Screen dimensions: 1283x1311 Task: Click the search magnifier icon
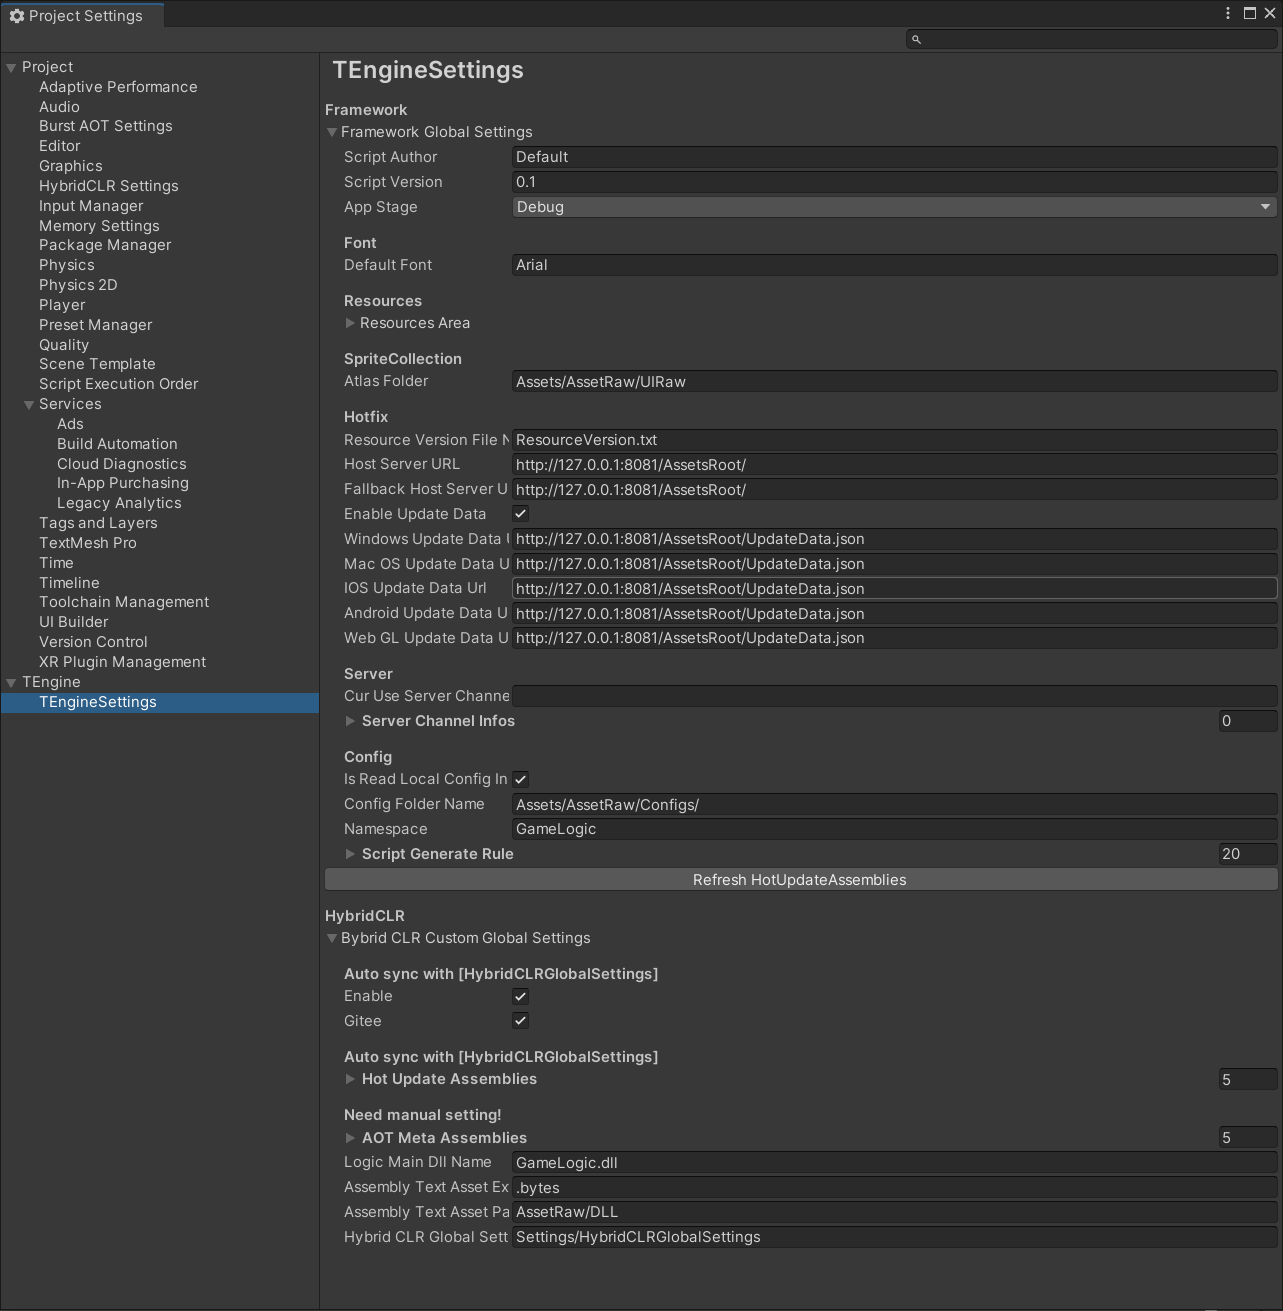coord(916,39)
